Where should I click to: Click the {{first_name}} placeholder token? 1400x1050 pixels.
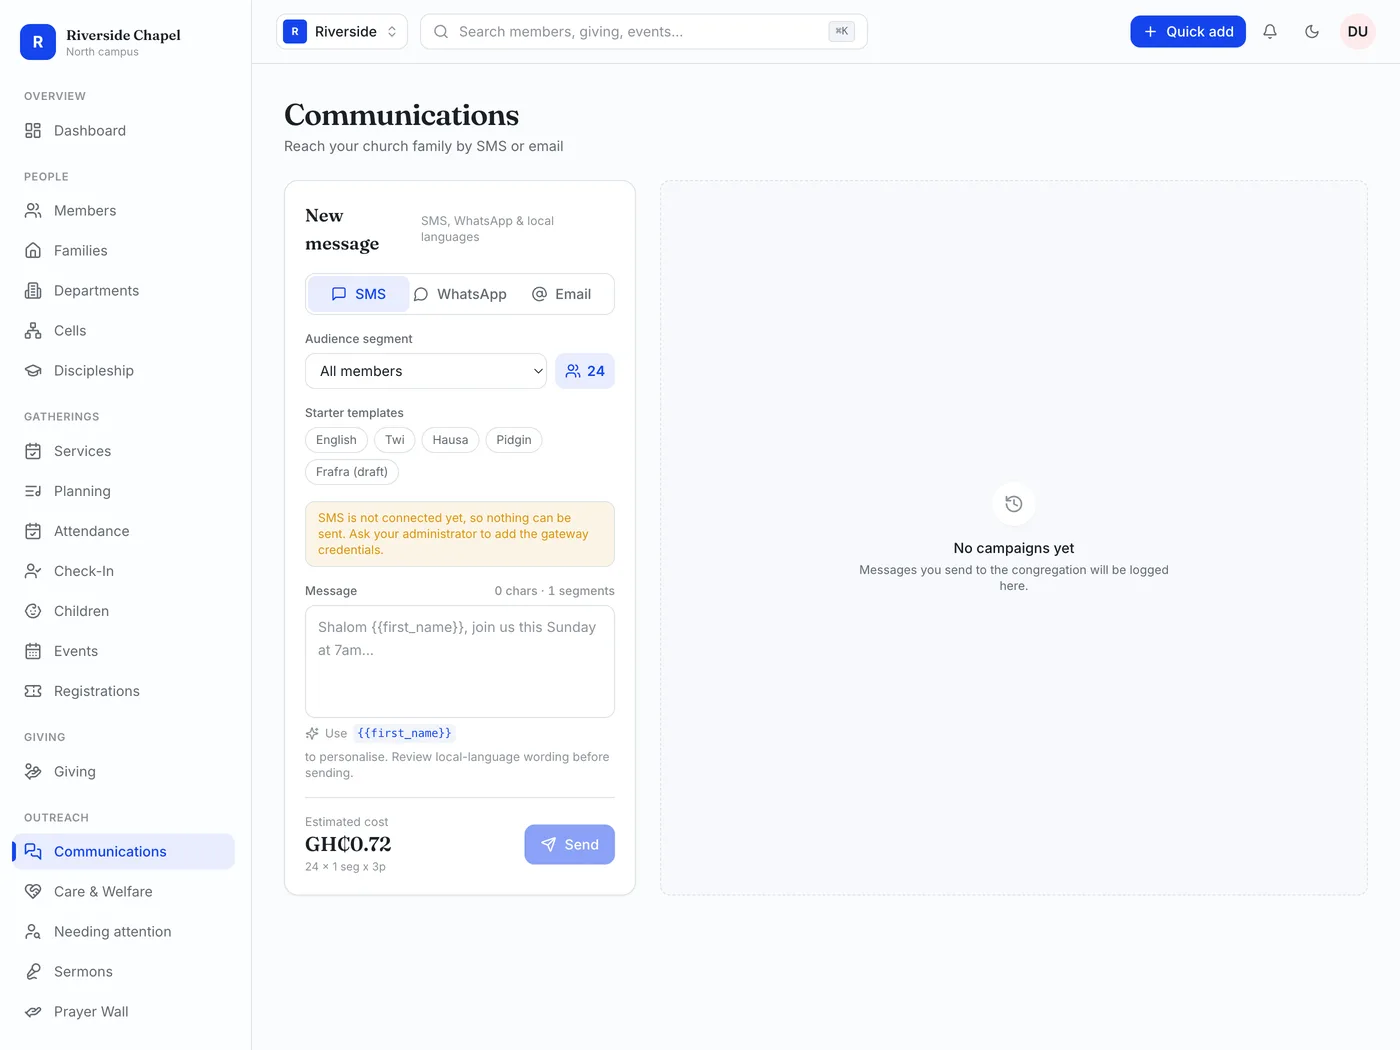404,733
